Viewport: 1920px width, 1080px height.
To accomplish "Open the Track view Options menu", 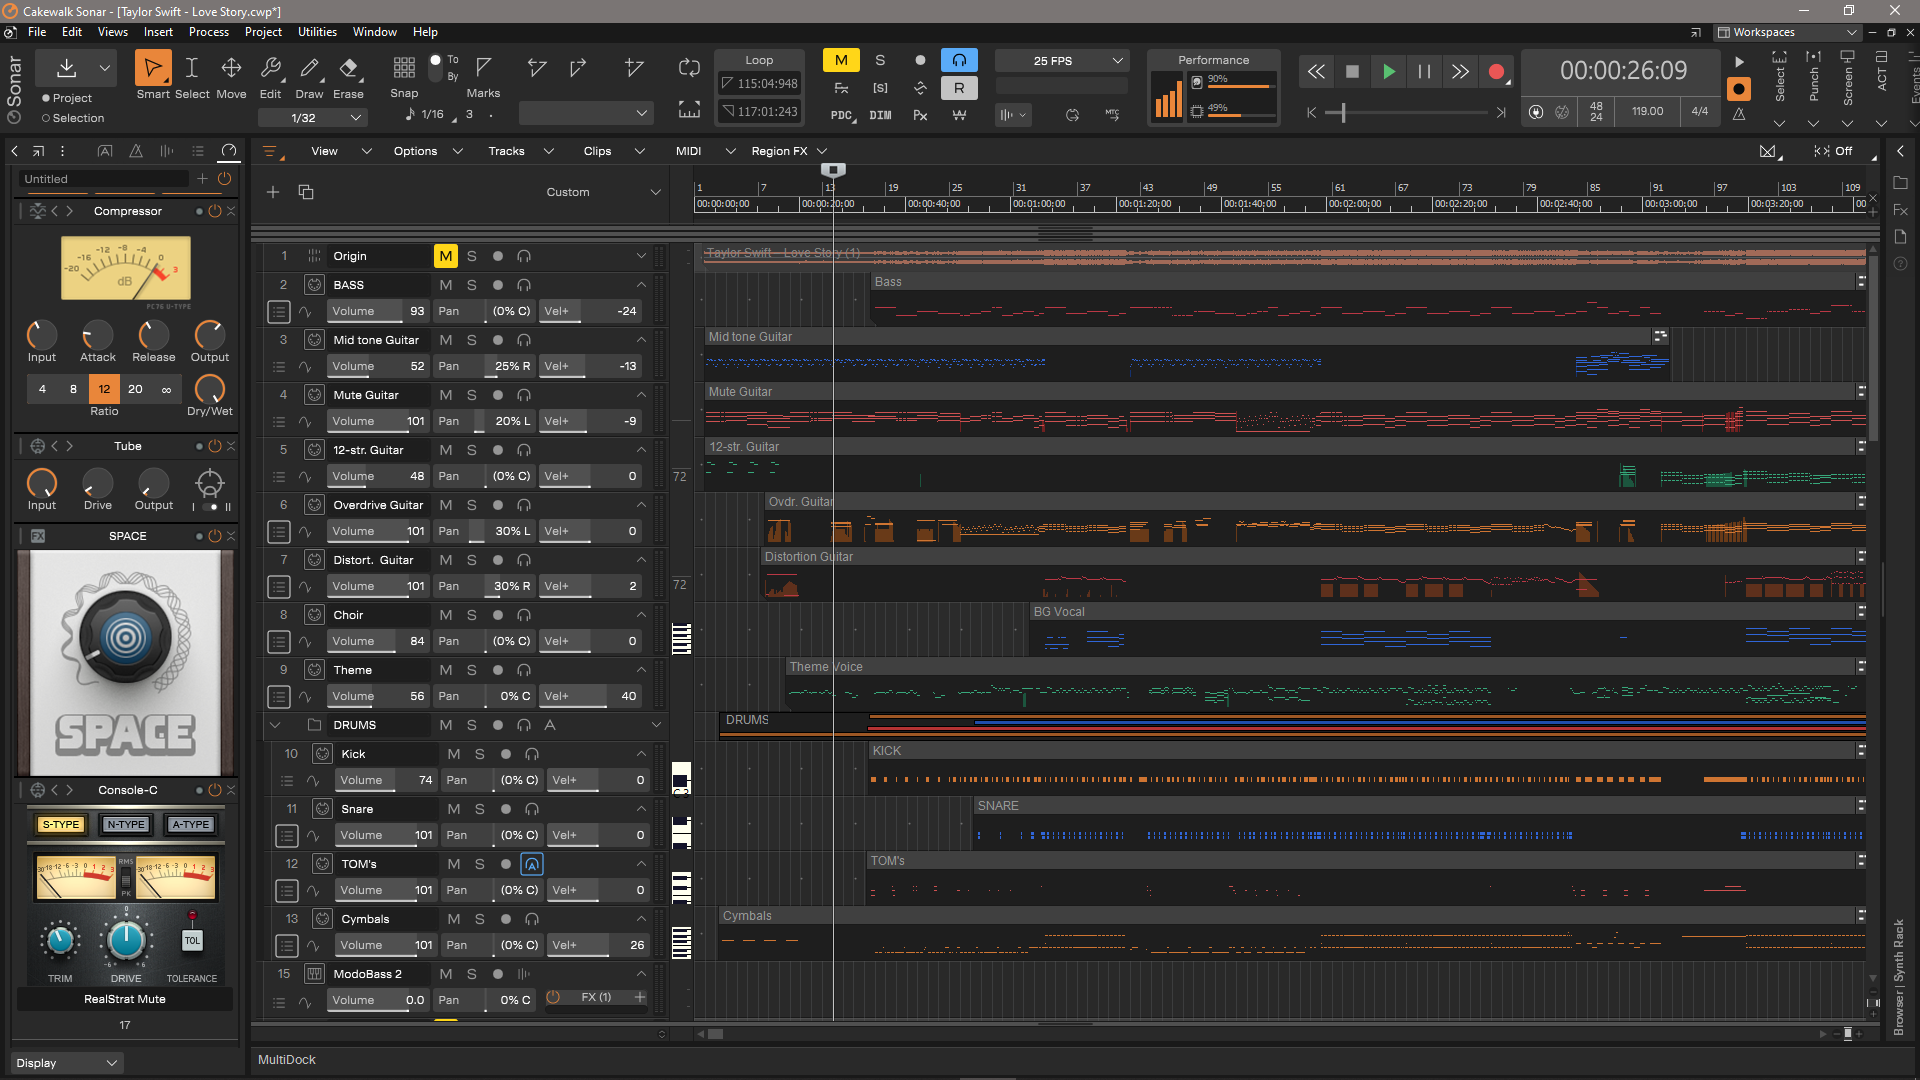I will click(428, 151).
